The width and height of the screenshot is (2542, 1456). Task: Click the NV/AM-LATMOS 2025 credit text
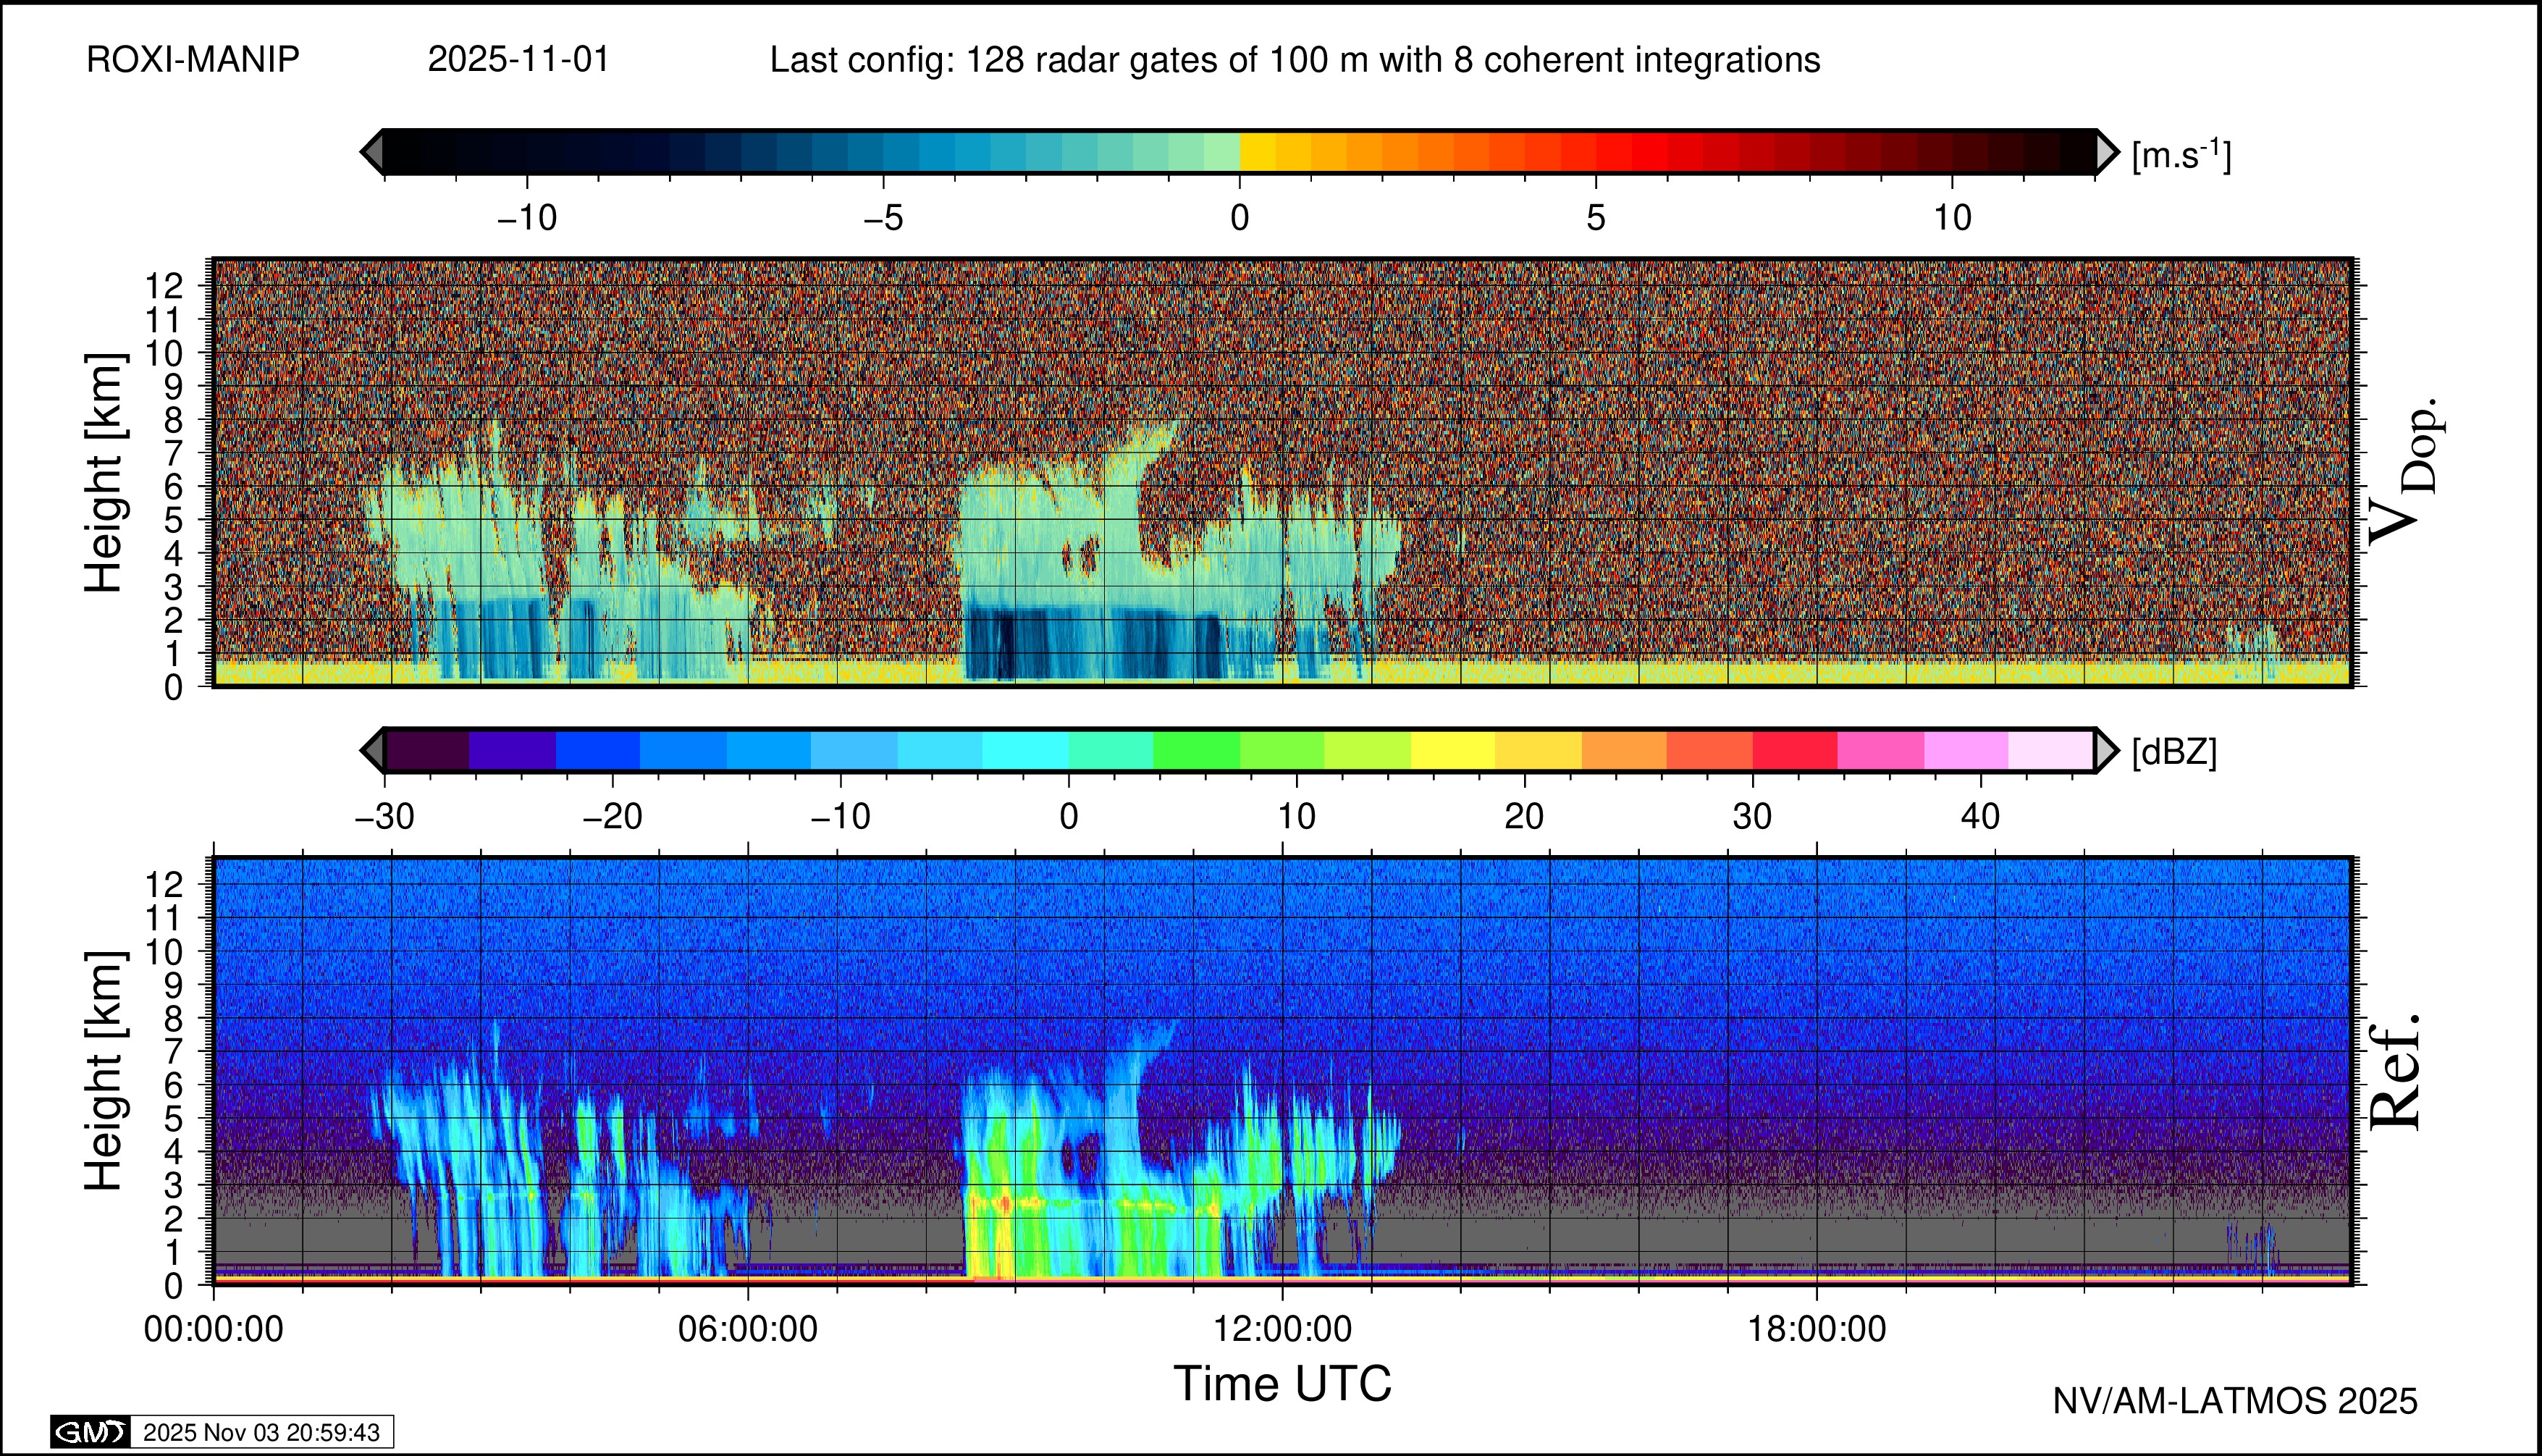[x=2234, y=1401]
